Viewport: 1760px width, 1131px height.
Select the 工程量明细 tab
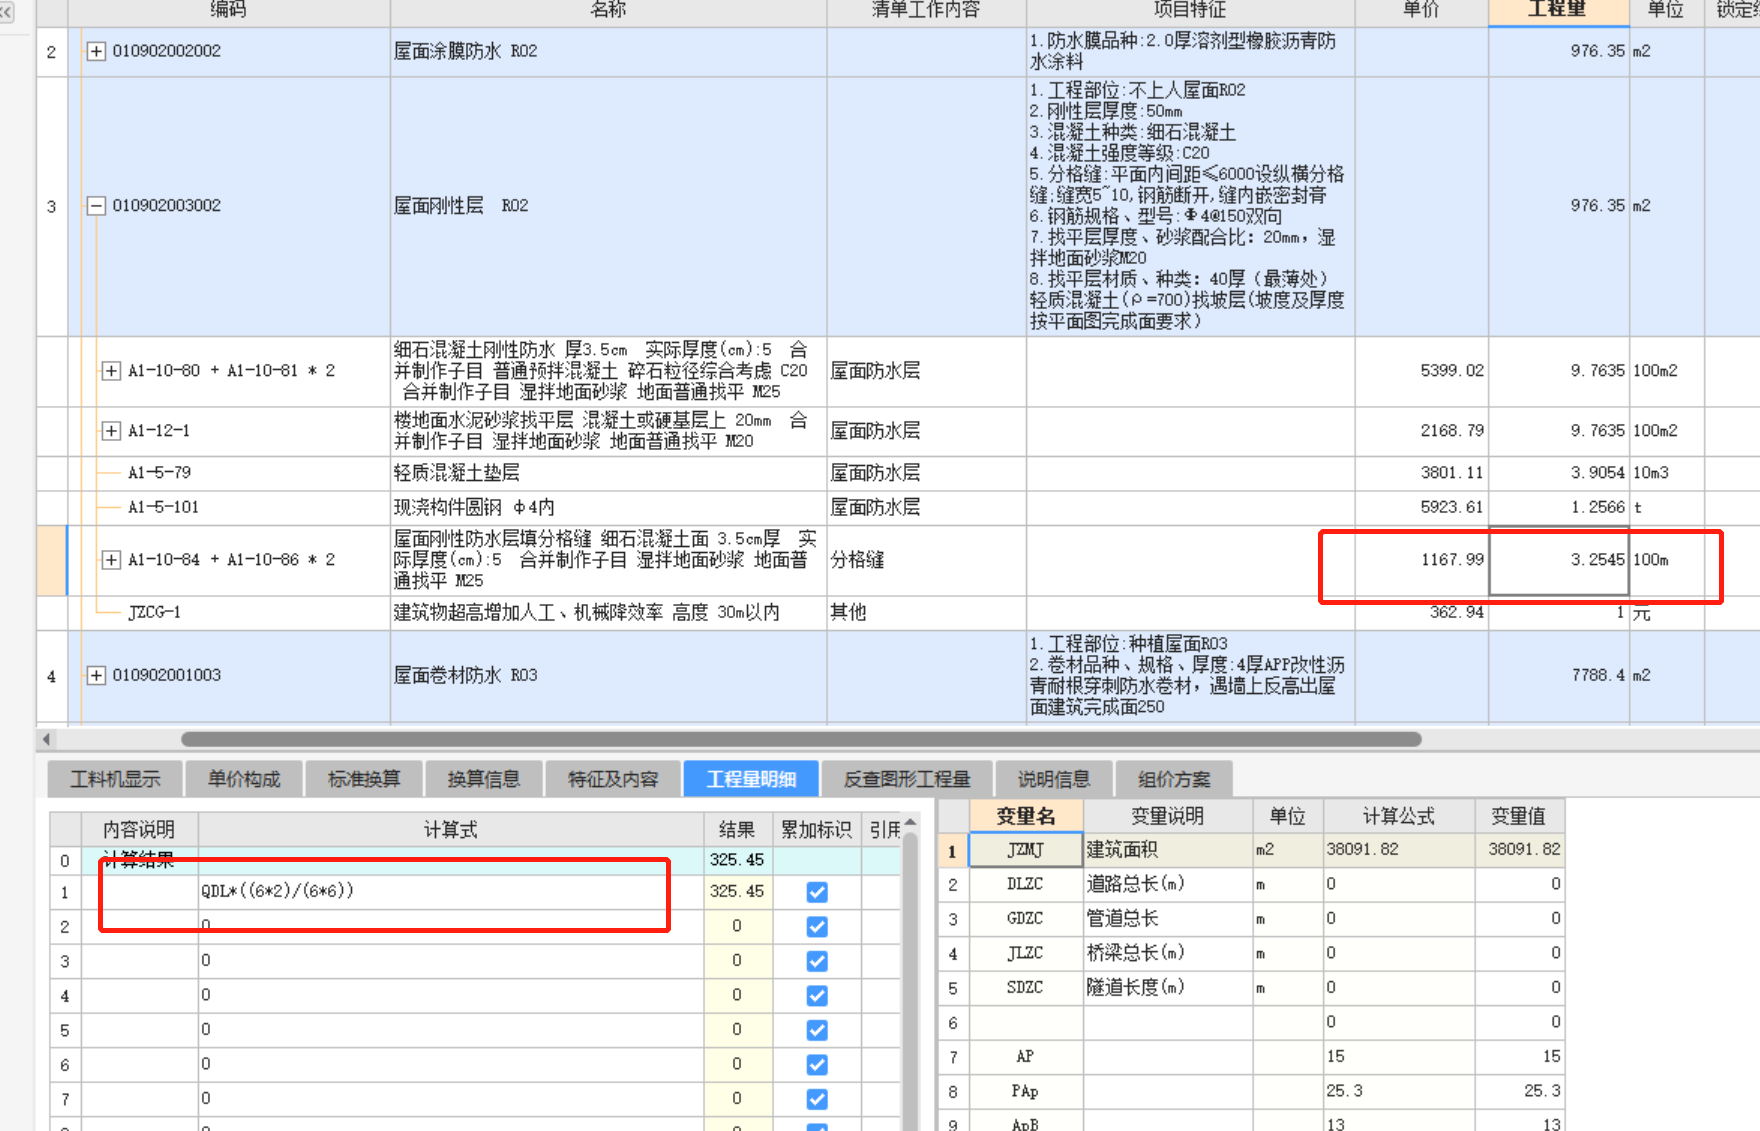pyautogui.click(x=751, y=779)
